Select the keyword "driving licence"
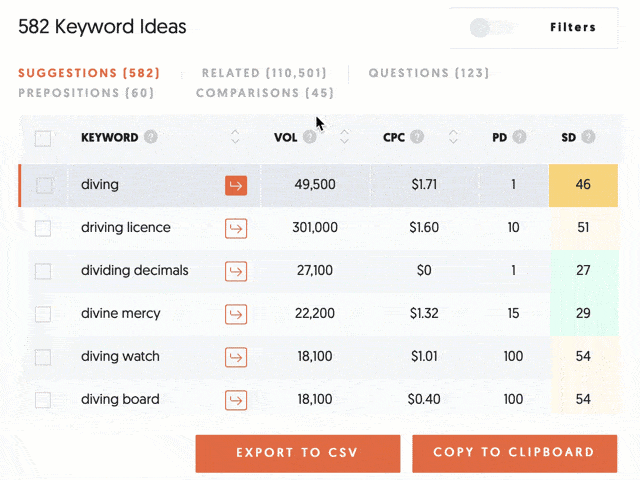640x480 pixels. [126, 227]
